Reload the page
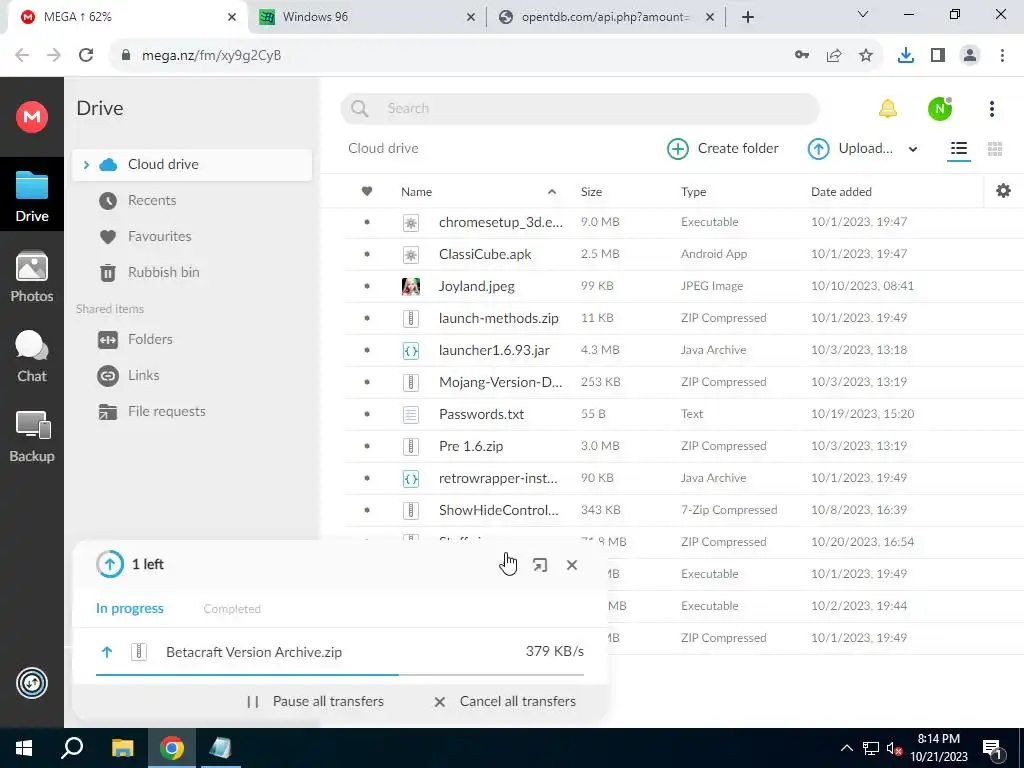 pyautogui.click(x=86, y=56)
